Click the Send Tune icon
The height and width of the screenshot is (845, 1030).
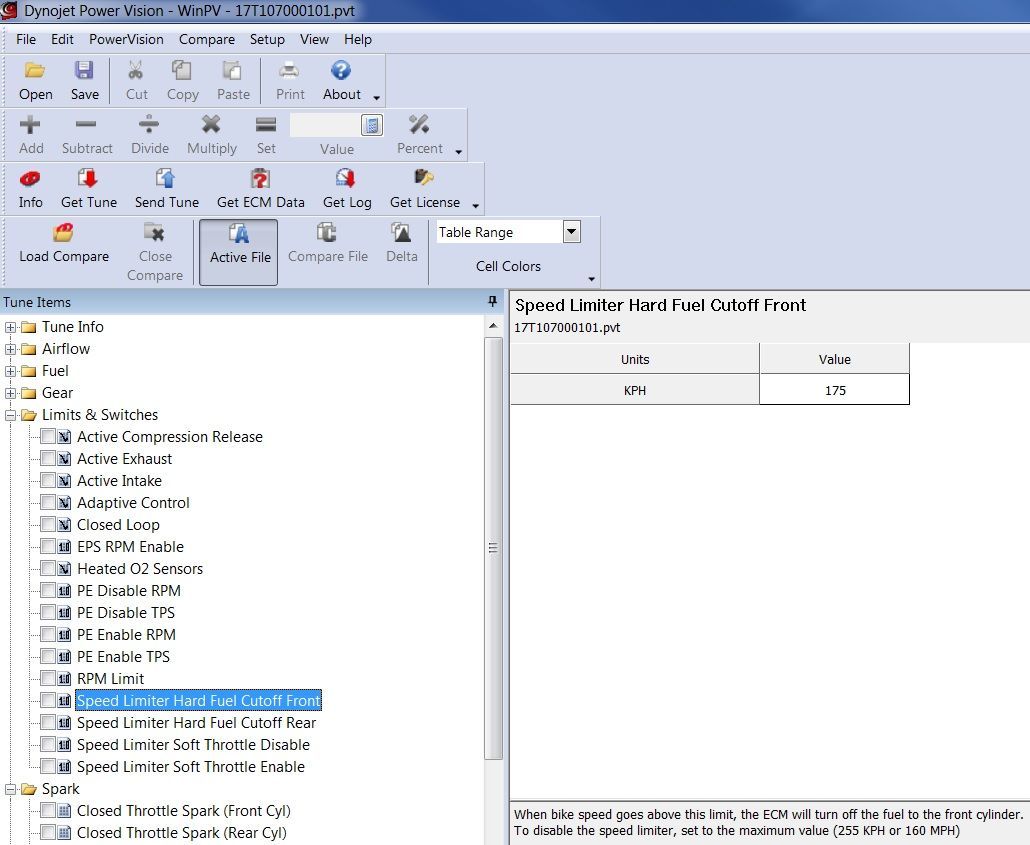tap(166, 180)
